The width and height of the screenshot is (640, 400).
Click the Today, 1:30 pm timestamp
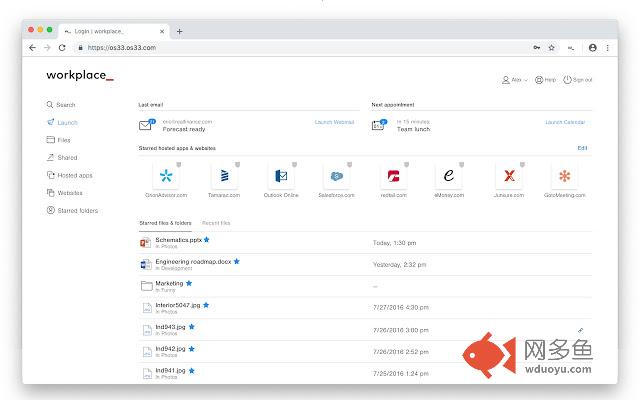[394, 243]
